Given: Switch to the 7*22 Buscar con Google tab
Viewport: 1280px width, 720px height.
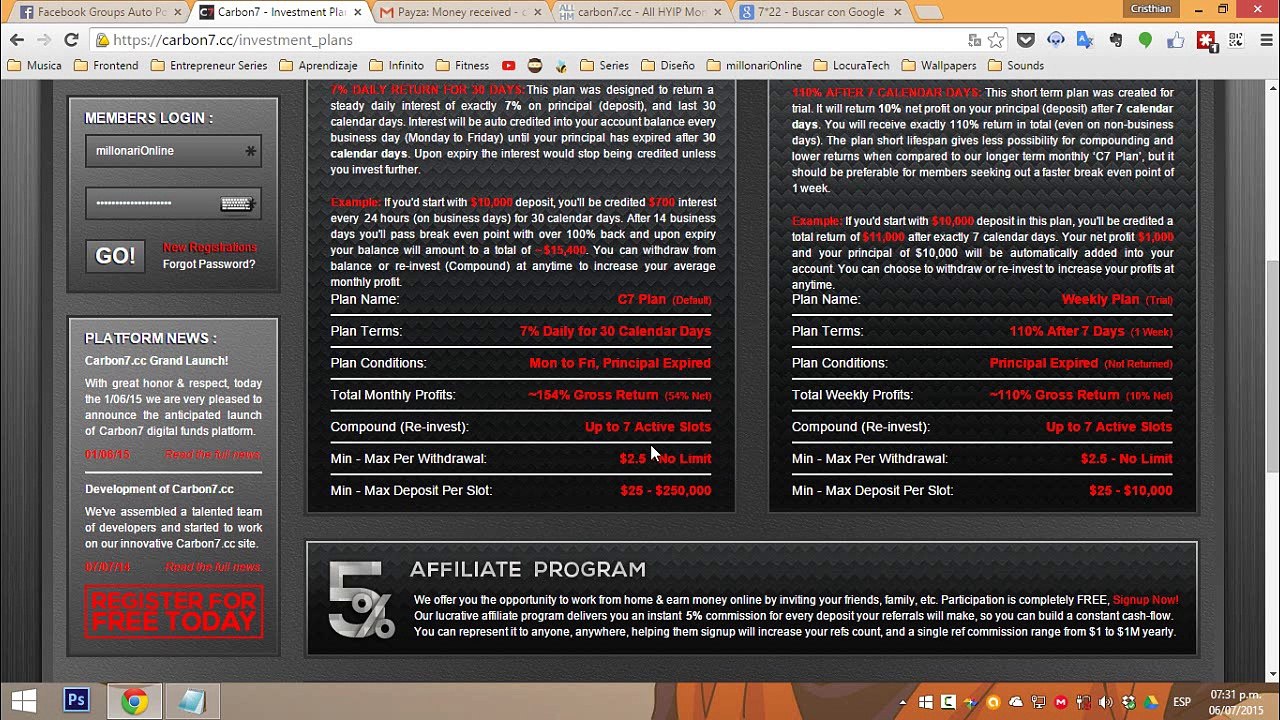Looking at the screenshot, I should tap(820, 12).
